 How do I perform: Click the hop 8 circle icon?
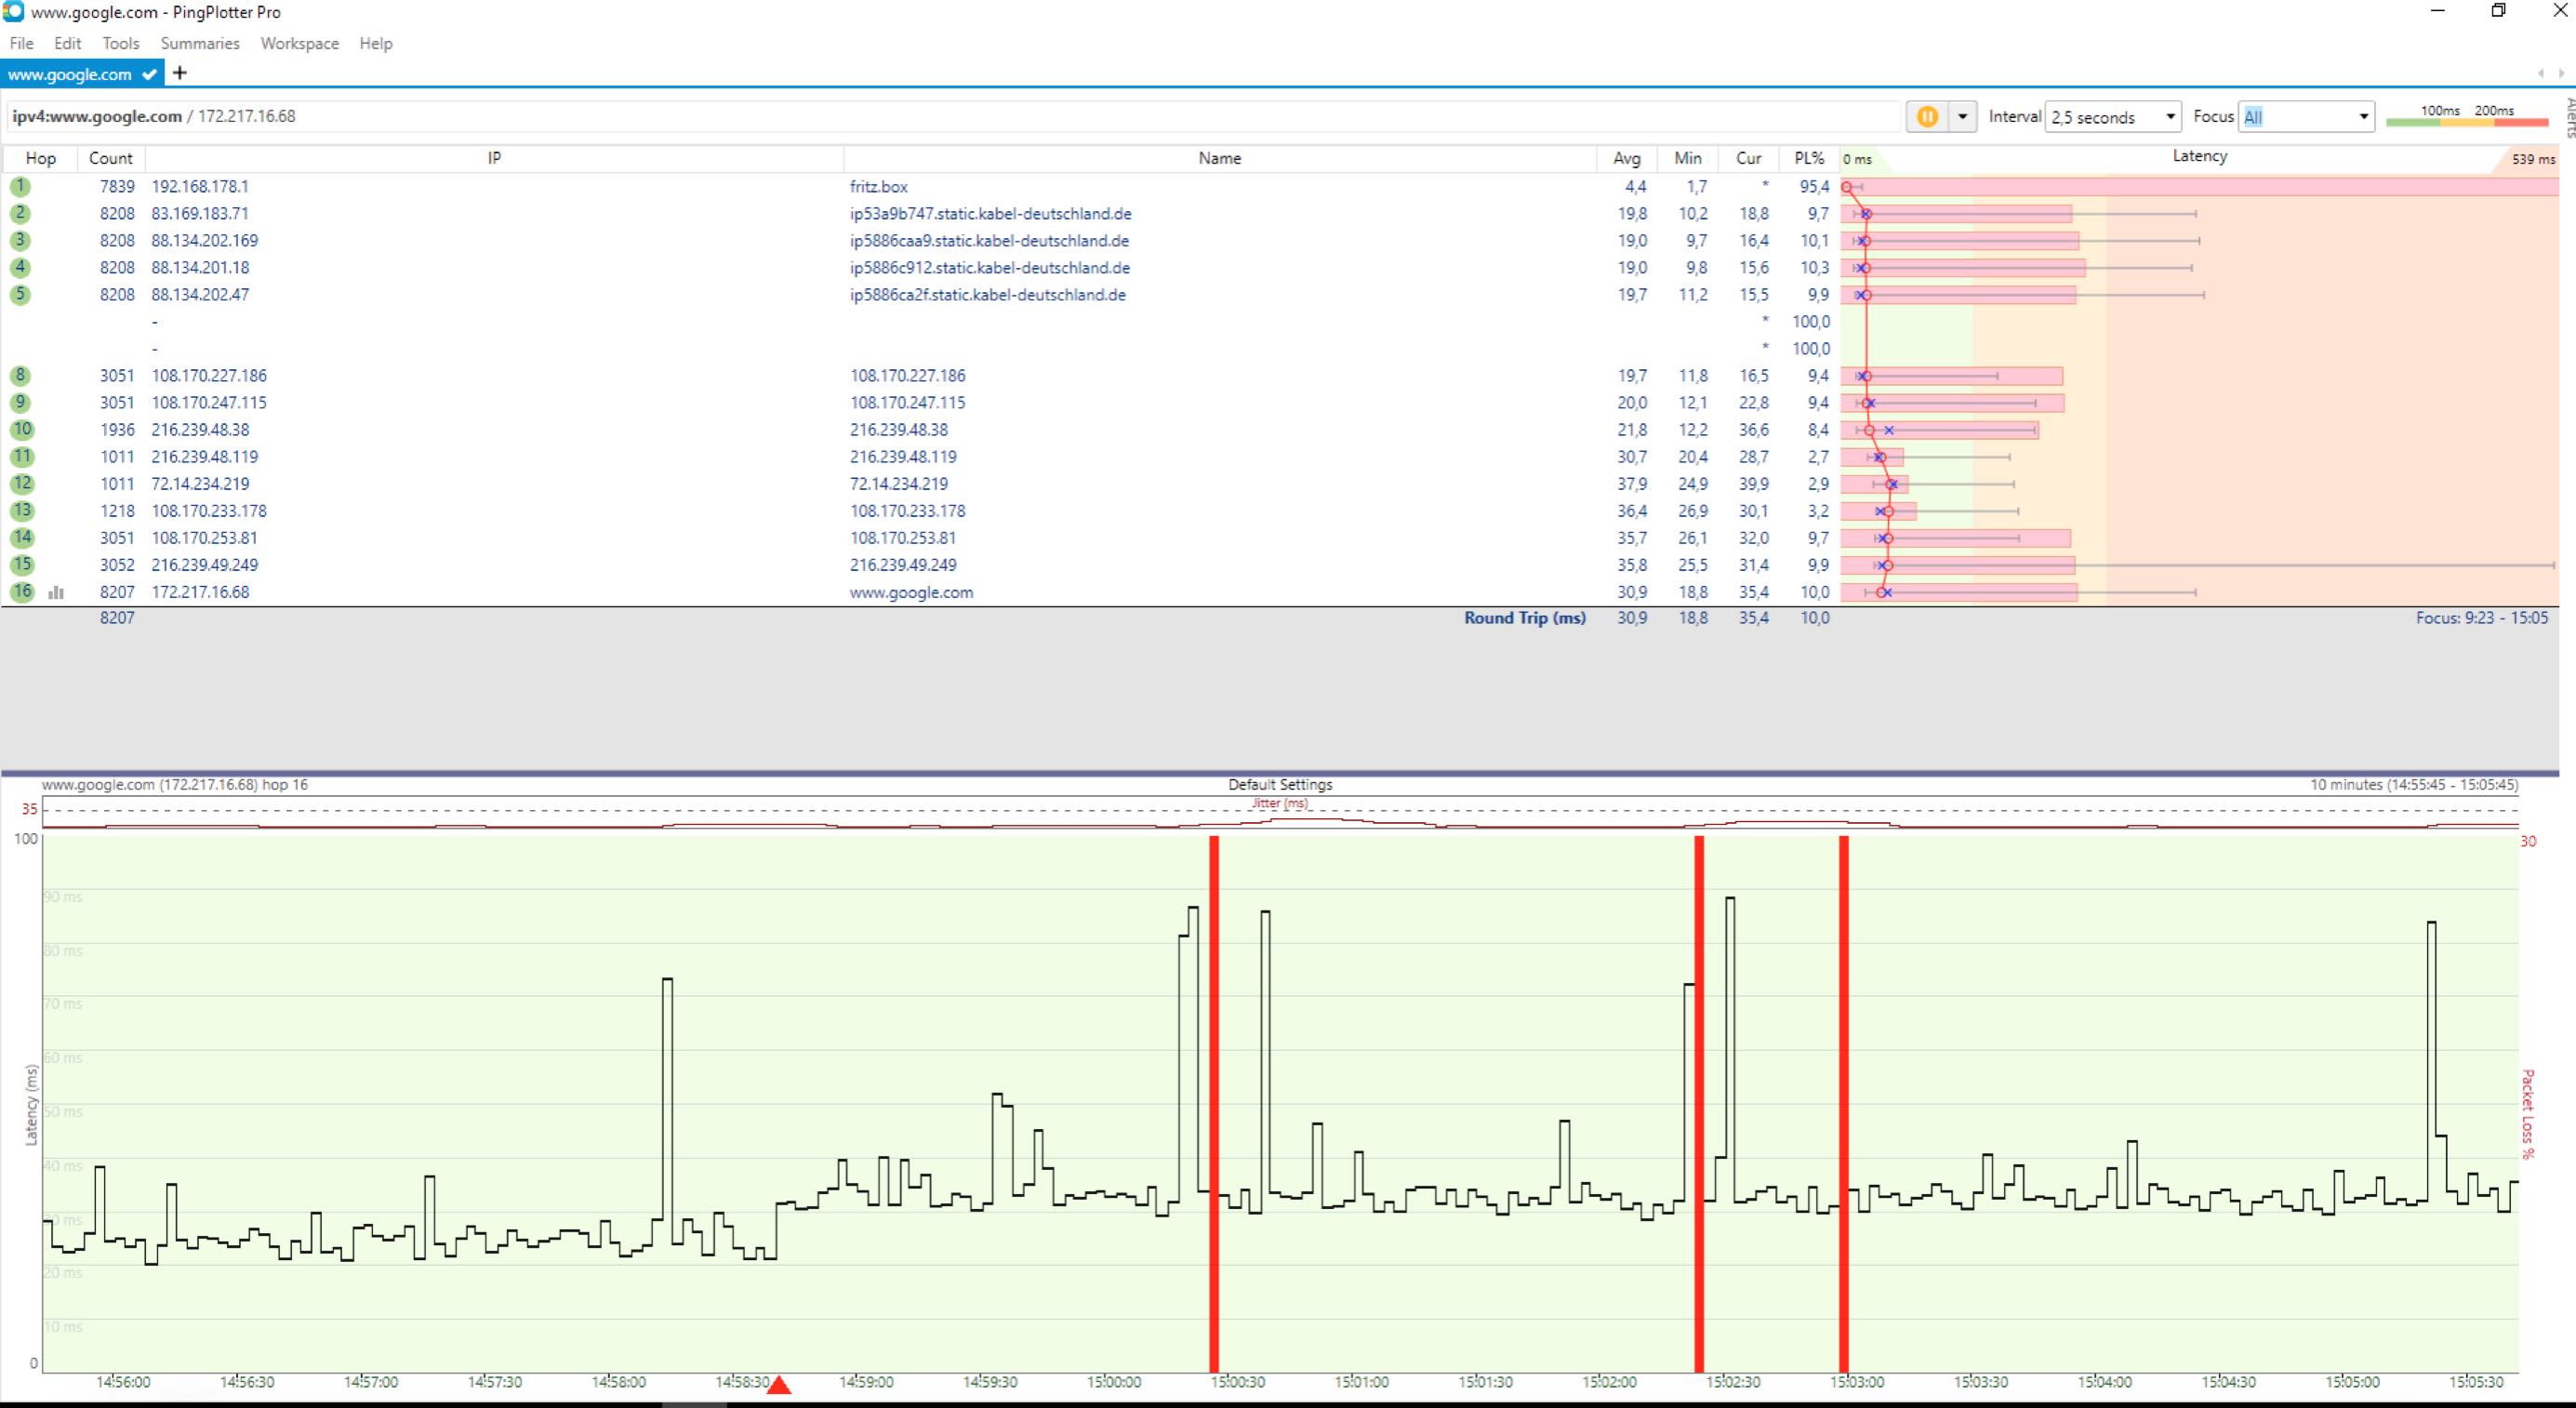click(20, 375)
